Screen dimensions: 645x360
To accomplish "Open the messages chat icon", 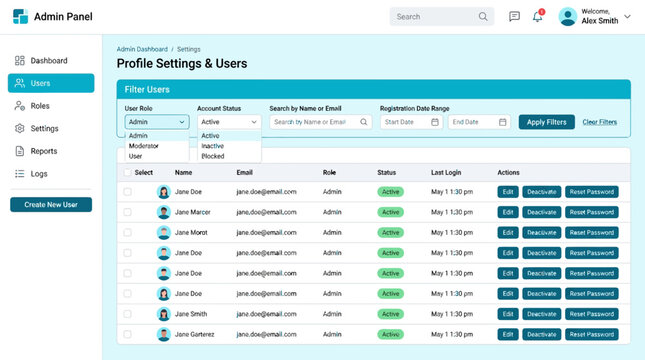I will coord(514,16).
